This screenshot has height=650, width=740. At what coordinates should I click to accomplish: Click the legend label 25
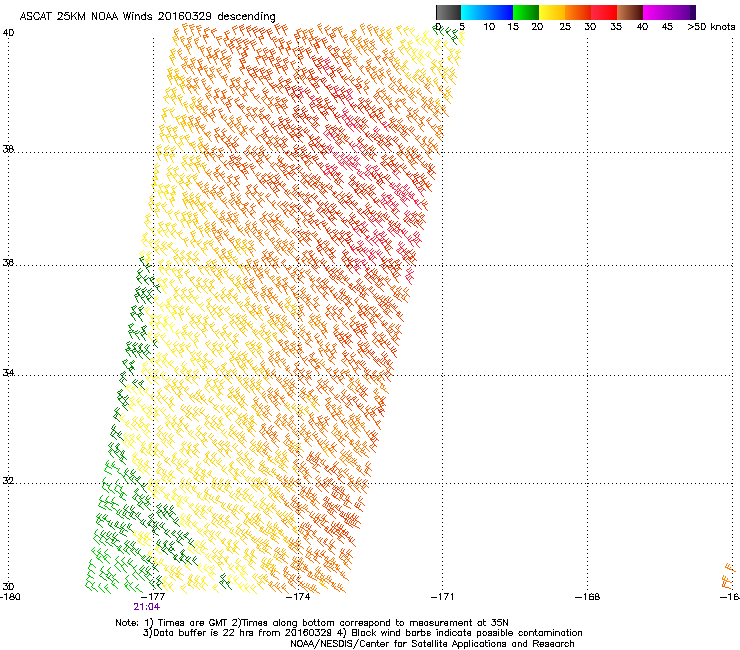(x=565, y=27)
